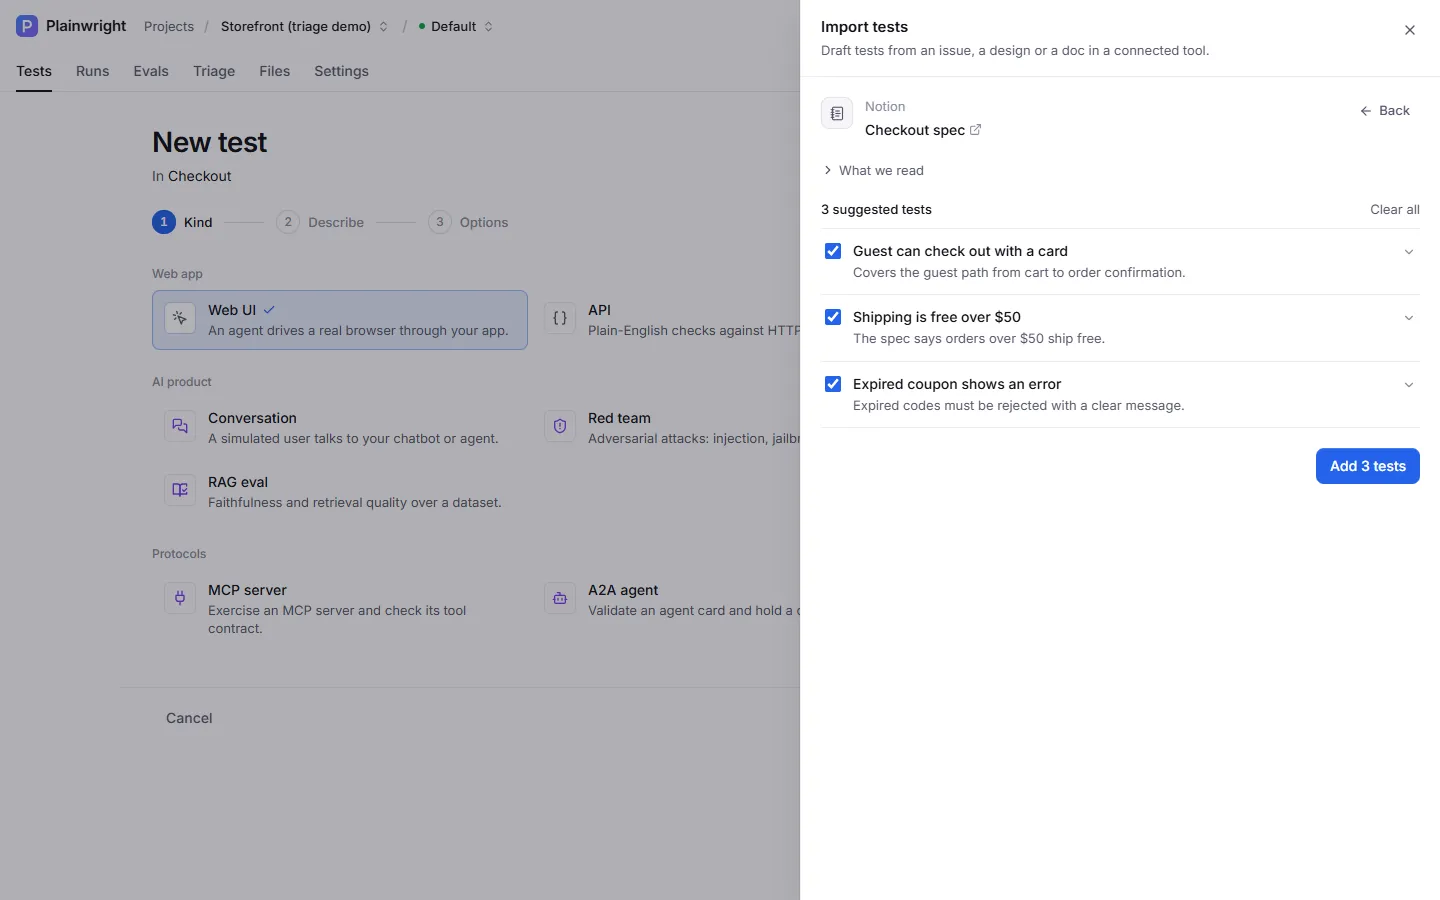Close the Import tests panel

[x=1410, y=30]
